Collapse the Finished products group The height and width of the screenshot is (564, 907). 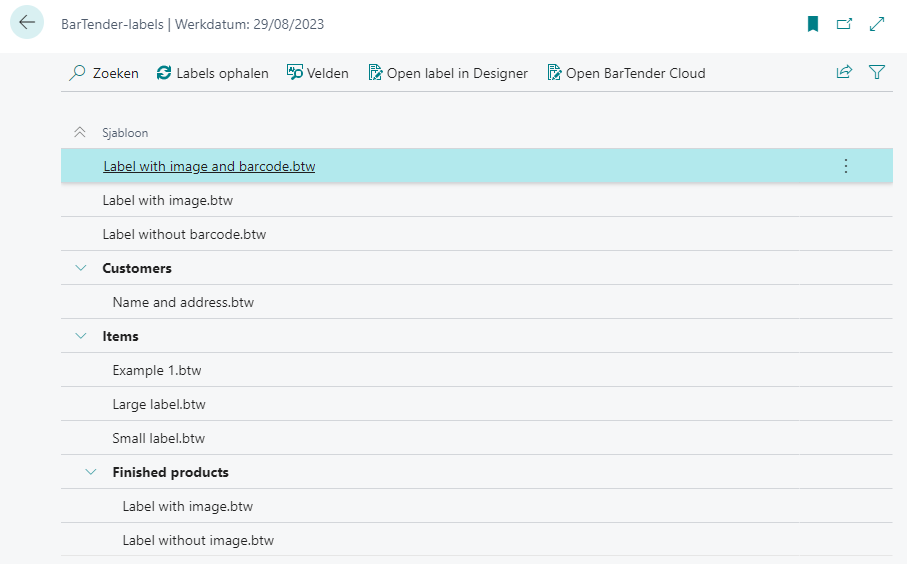coord(91,472)
